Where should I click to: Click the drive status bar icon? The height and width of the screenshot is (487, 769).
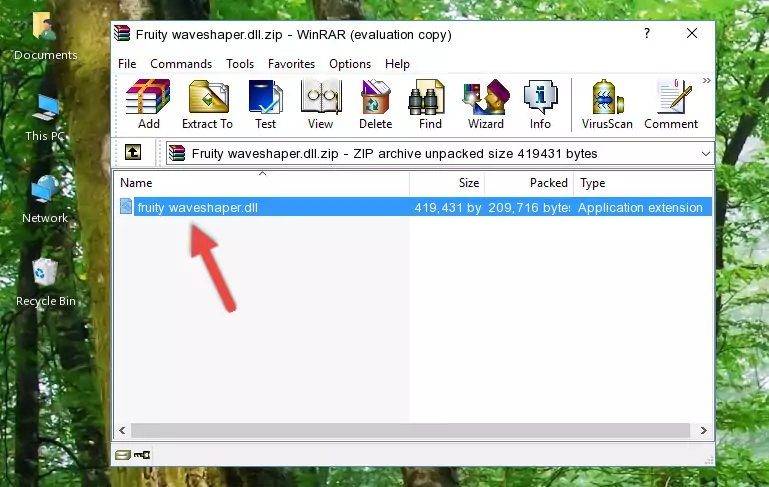123,455
